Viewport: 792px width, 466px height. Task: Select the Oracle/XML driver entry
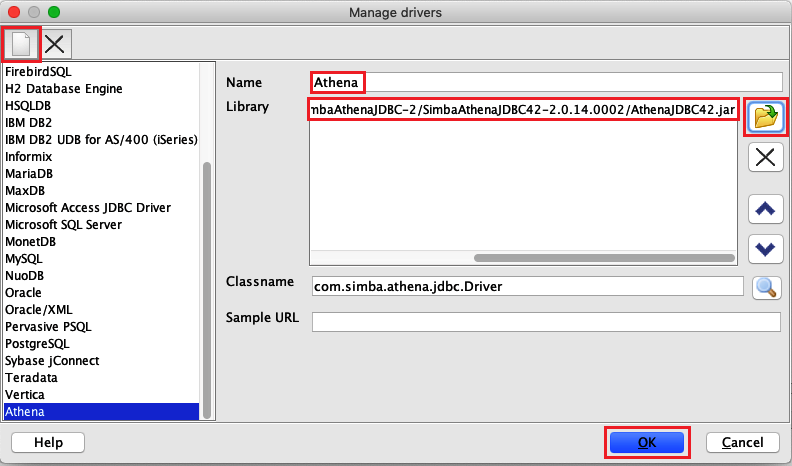pos(39,309)
